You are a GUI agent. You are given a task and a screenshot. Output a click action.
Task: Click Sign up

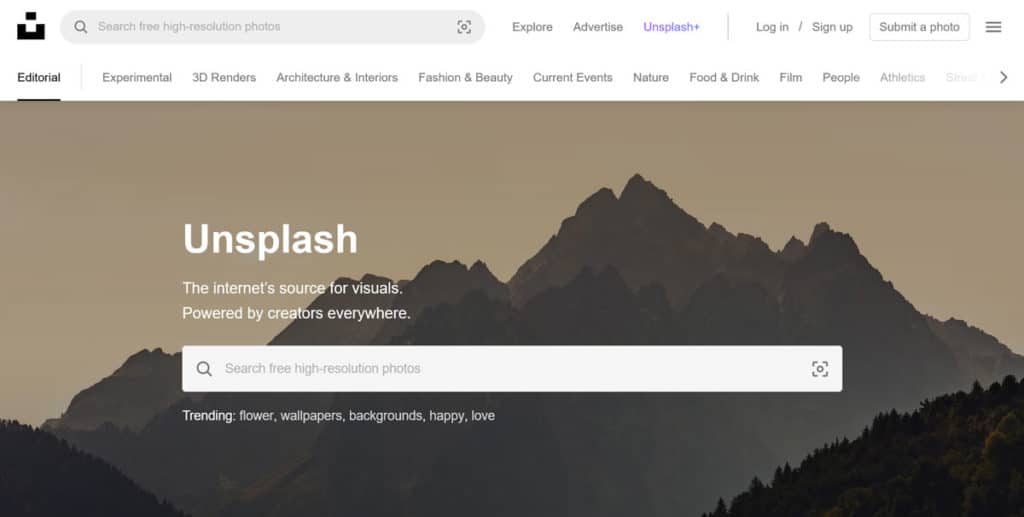point(832,27)
